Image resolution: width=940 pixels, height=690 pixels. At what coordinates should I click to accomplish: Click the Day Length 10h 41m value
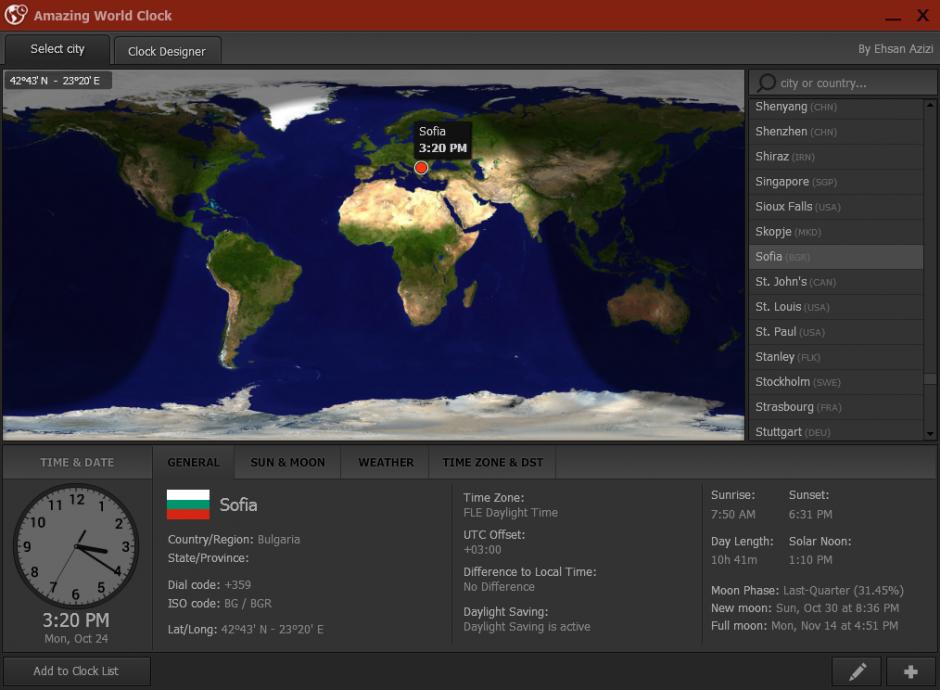pyautogui.click(x=734, y=560)
